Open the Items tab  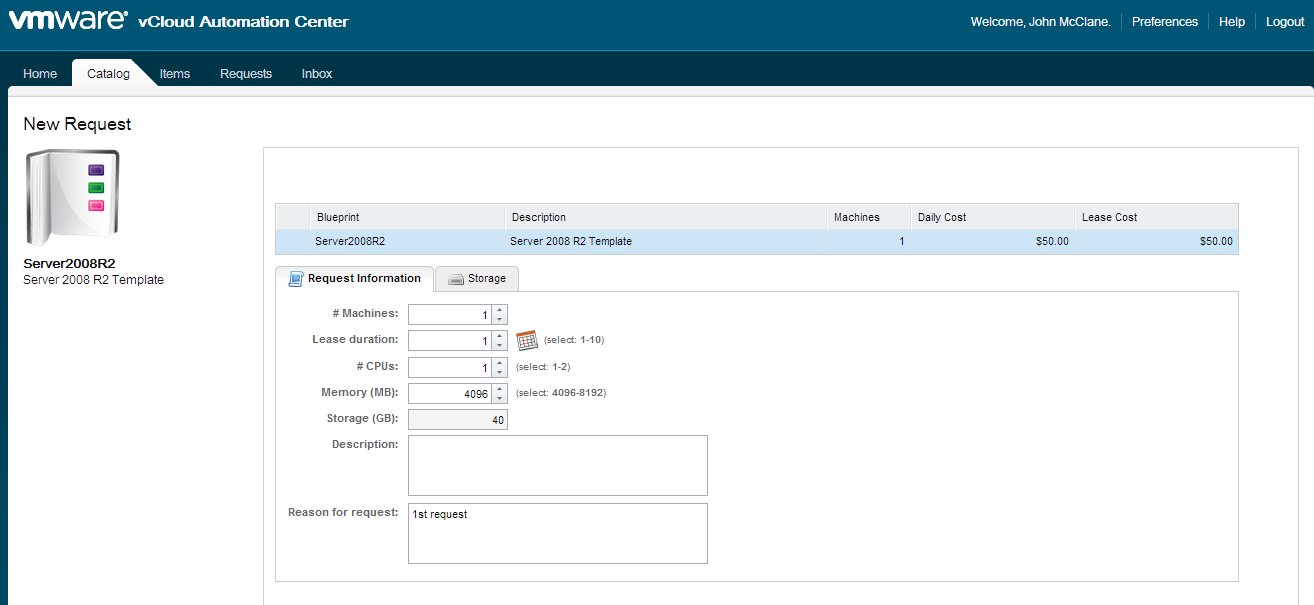click(175, 74)
